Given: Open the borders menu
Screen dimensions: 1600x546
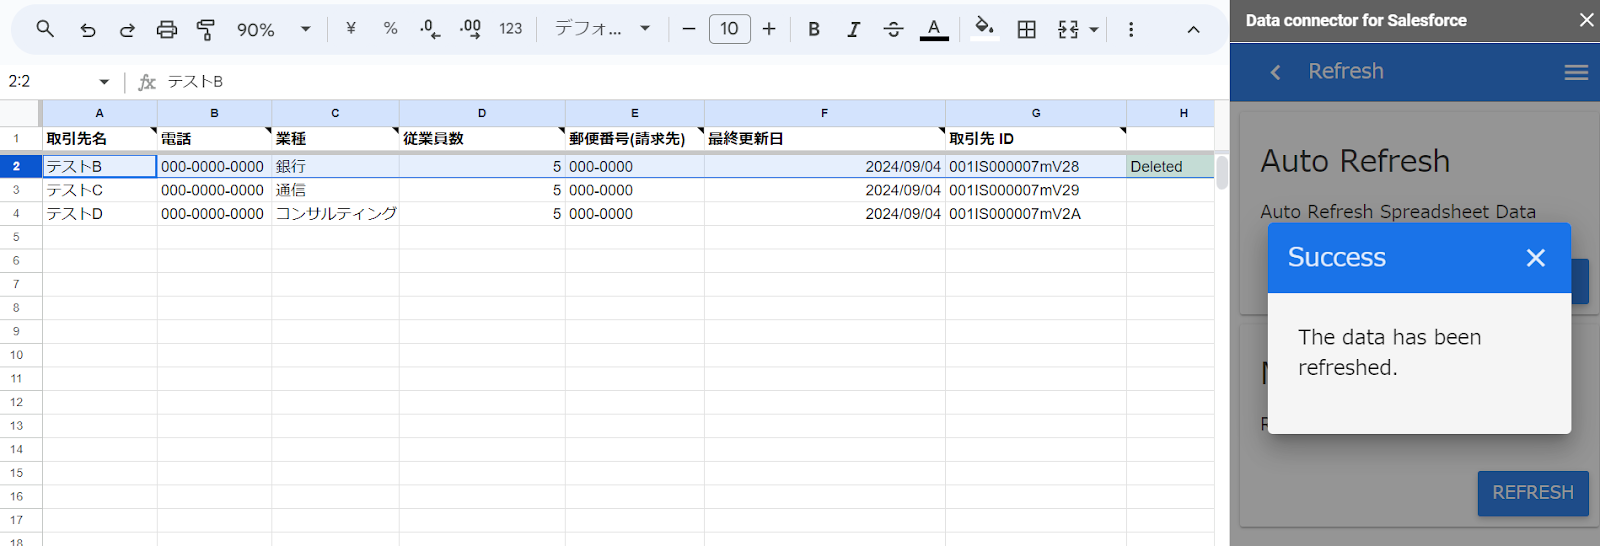Looking at the screenshot, I should pos(1026,29).
